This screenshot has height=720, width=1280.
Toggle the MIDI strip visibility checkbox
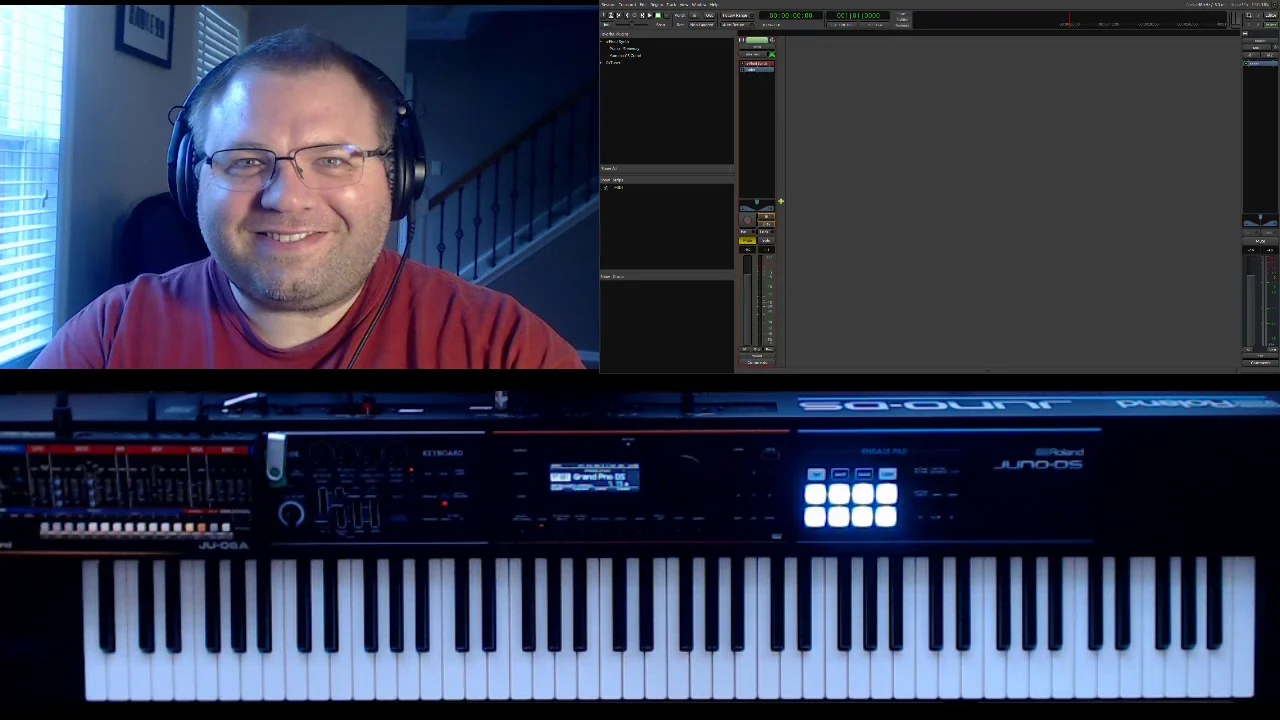coord(605,188)
